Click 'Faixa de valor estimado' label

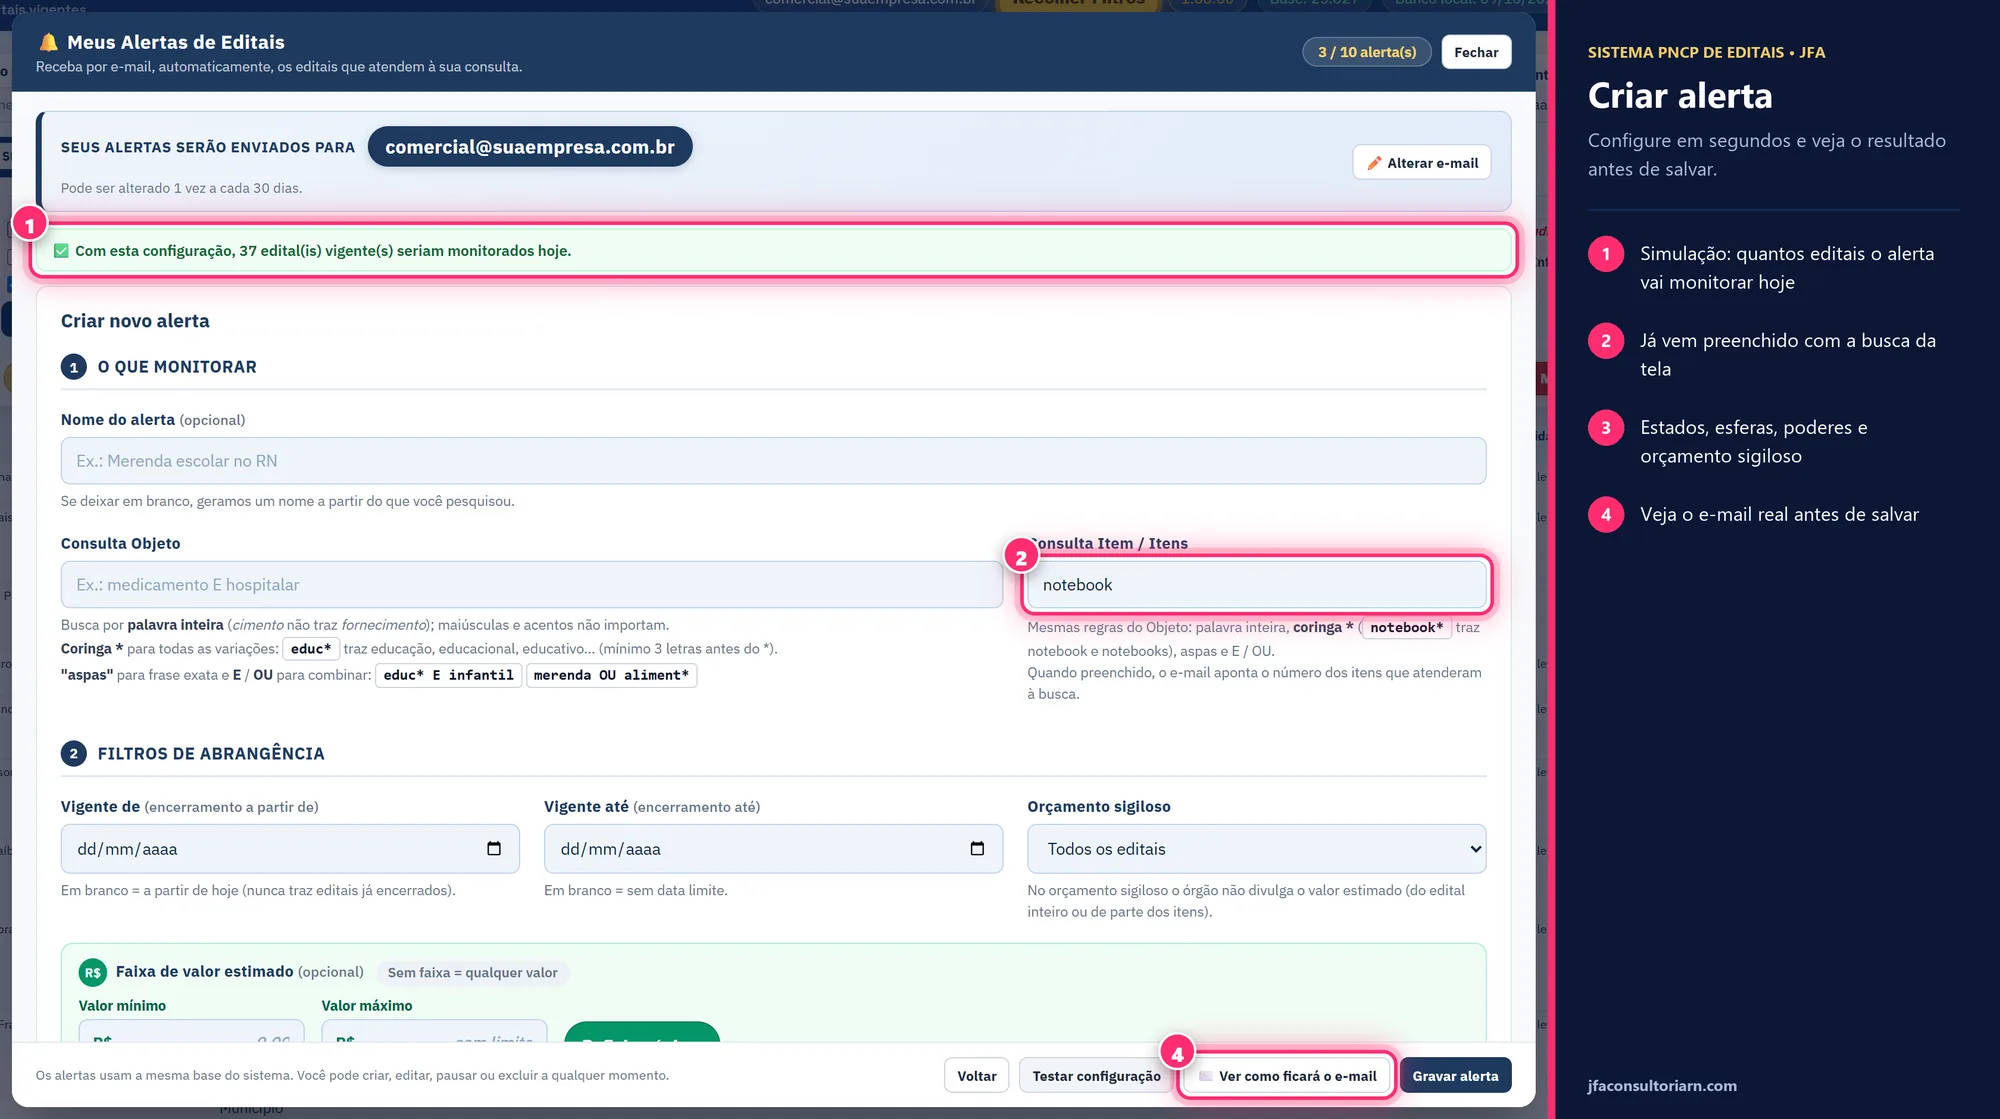click(204, 971)
